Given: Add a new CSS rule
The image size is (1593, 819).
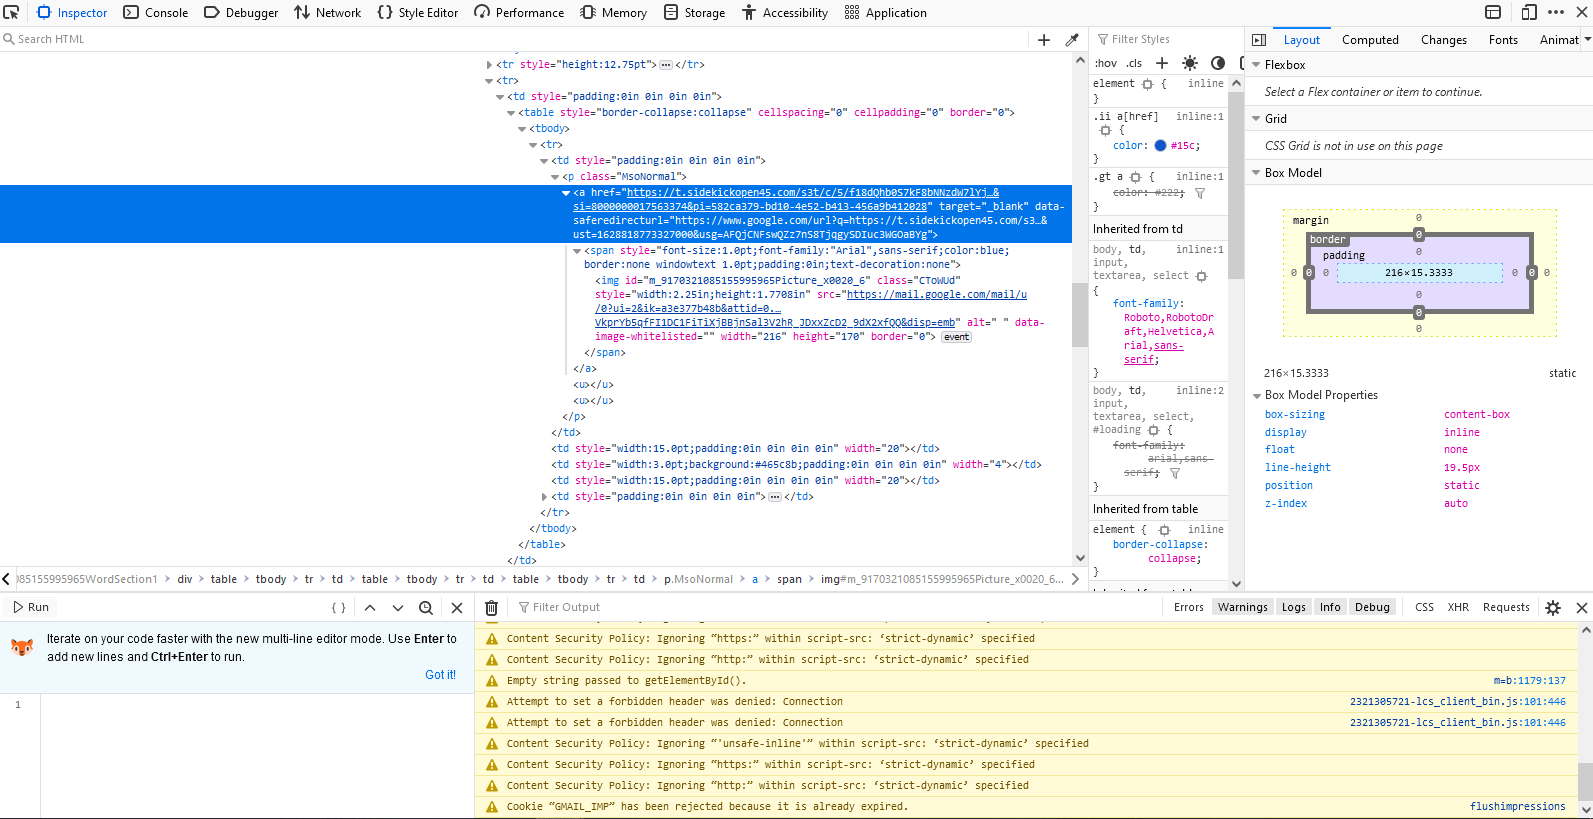Looking at the screenshot, I should click(1162, 63).
